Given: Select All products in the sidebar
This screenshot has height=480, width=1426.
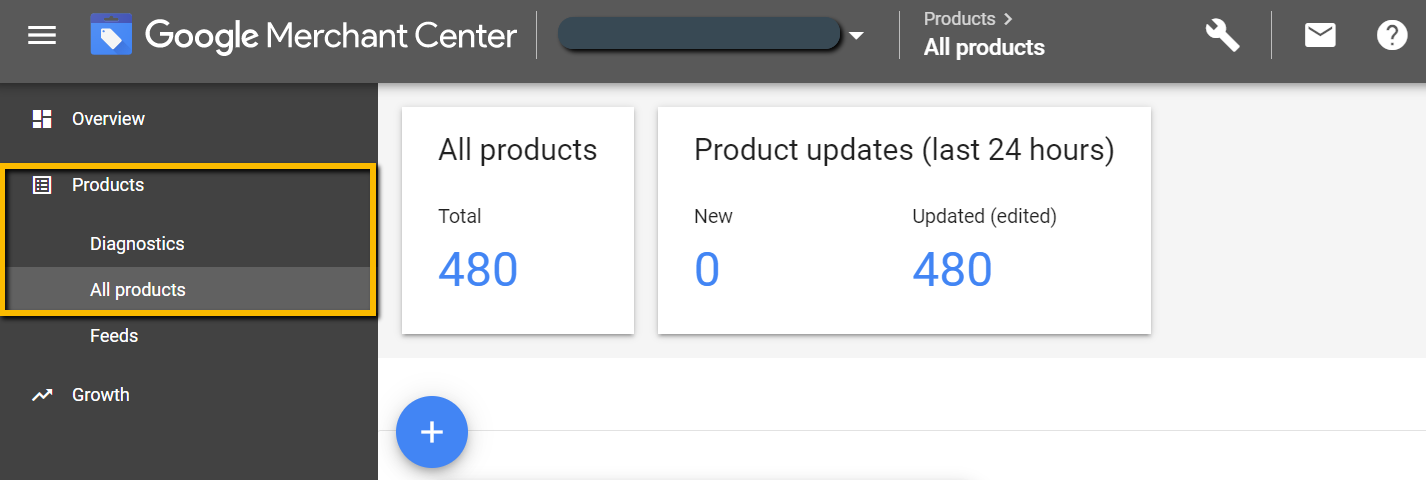Looking at the screenshot, I should [x=138, y=290].
